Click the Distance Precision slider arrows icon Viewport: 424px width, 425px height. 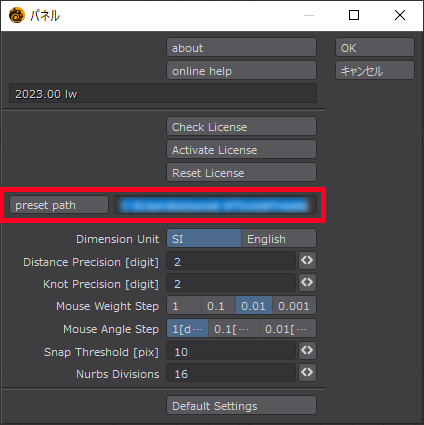click(x=307, y=260)
